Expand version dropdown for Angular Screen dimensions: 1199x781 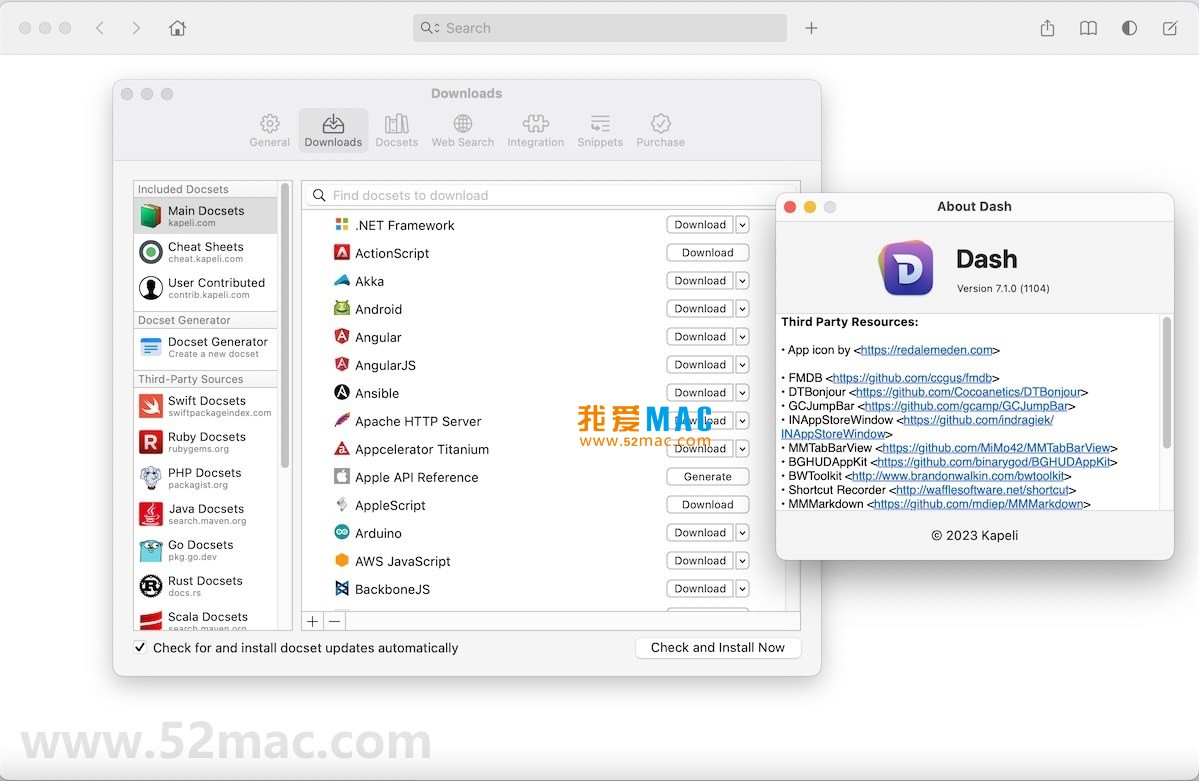742,337
